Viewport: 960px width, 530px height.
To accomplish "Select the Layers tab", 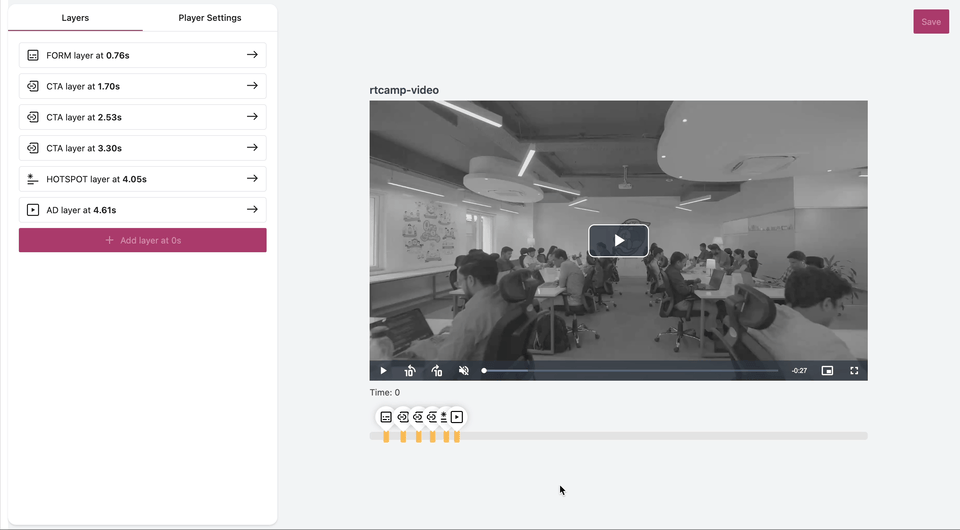I will point(75,18).
